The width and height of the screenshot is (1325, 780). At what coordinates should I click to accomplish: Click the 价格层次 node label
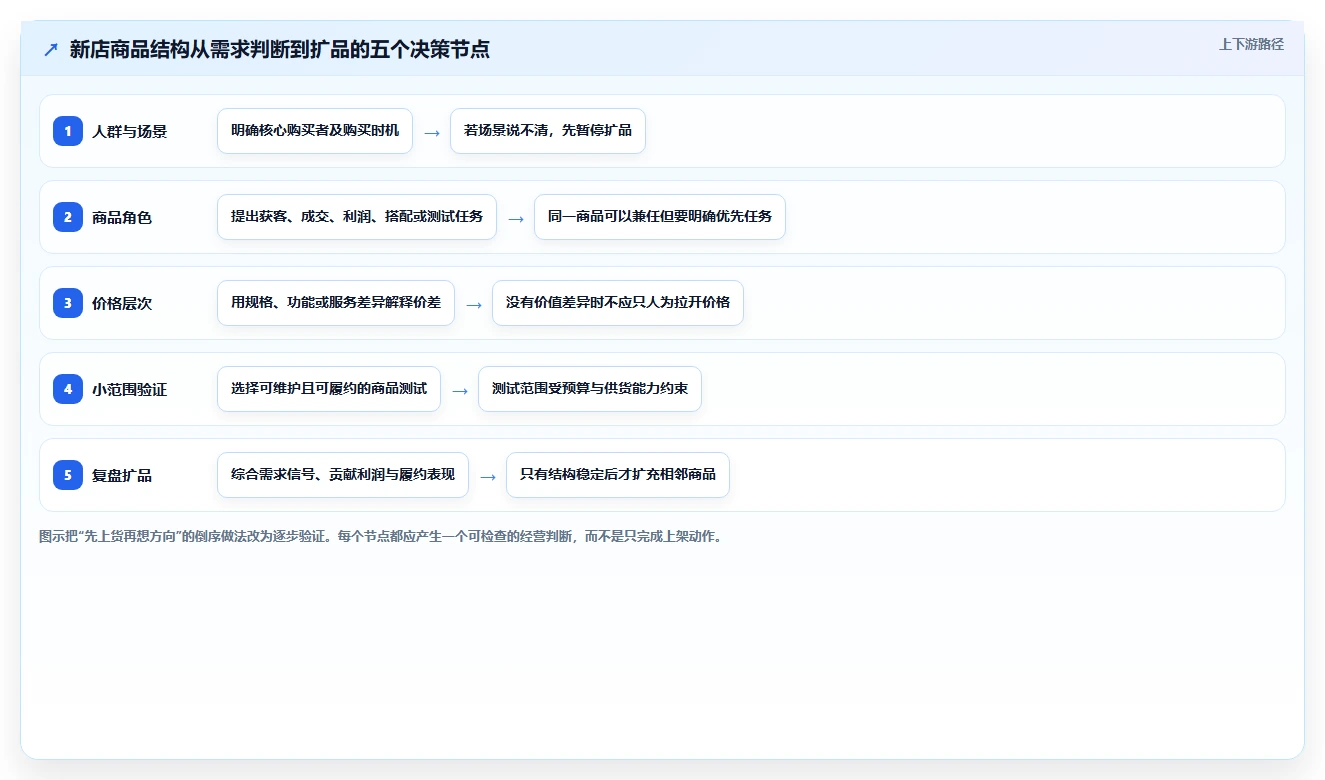coord(122,303)
